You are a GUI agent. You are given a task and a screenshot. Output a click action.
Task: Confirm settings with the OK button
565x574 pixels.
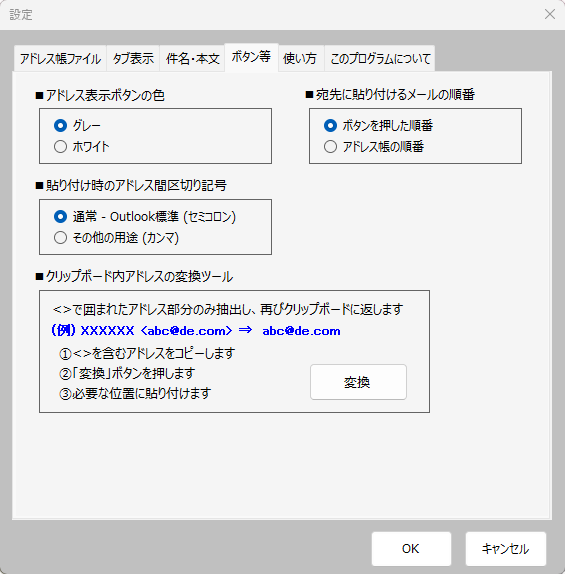pyautogui.click(x=411, y=549)
